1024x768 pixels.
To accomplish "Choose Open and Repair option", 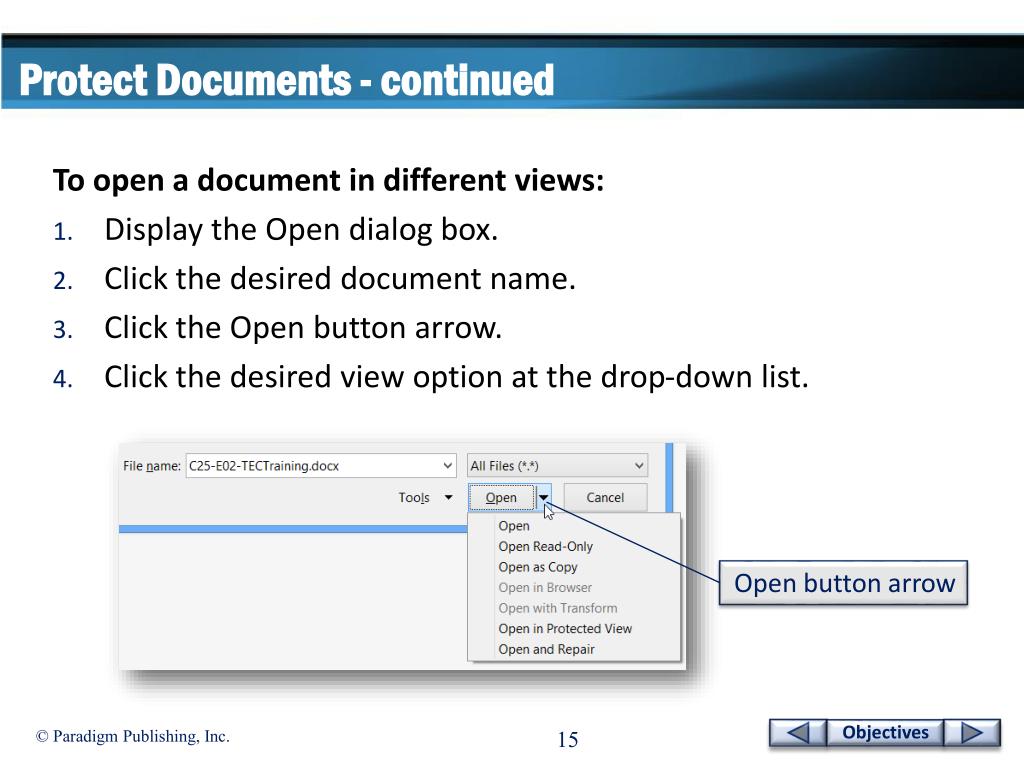I will pos(547,649).
